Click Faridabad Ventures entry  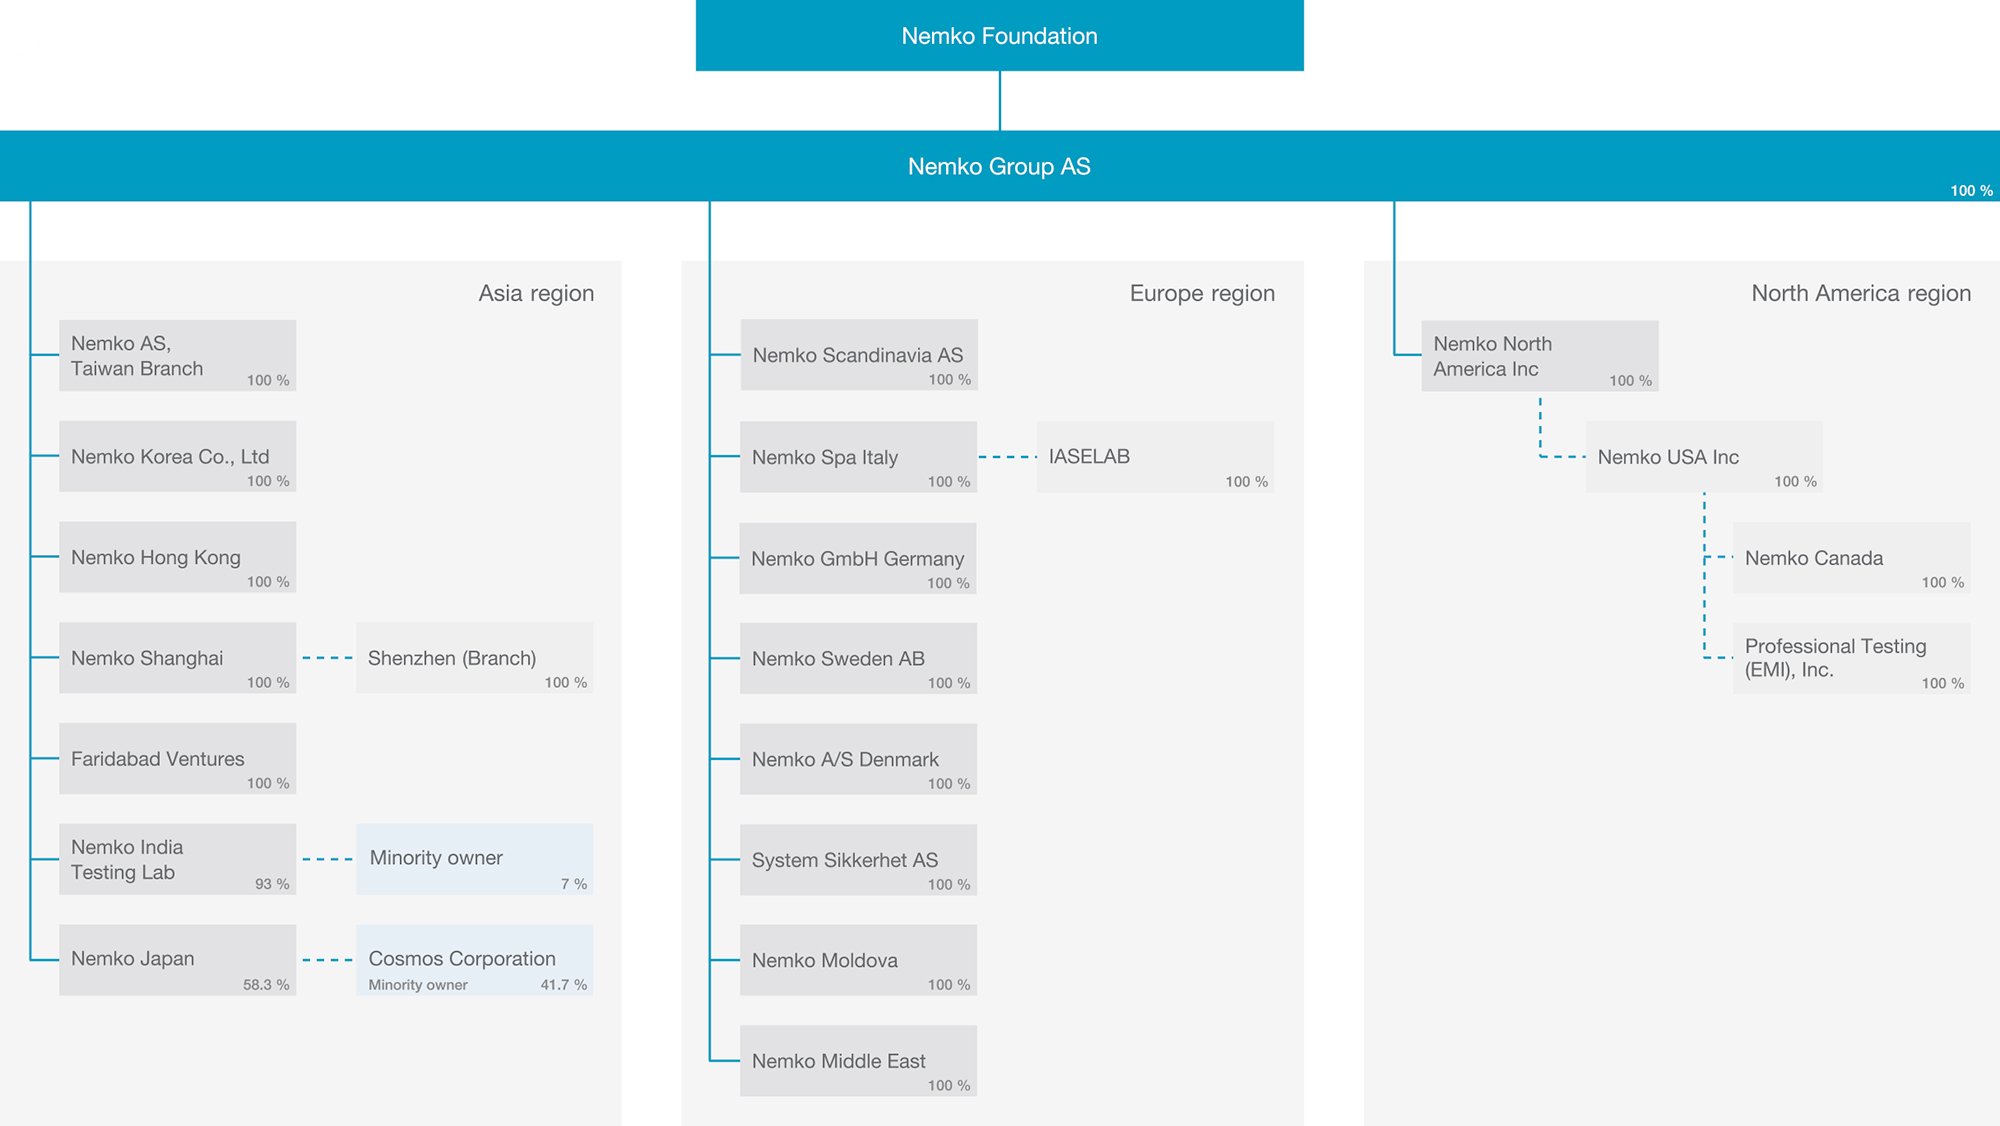(177, 759)
